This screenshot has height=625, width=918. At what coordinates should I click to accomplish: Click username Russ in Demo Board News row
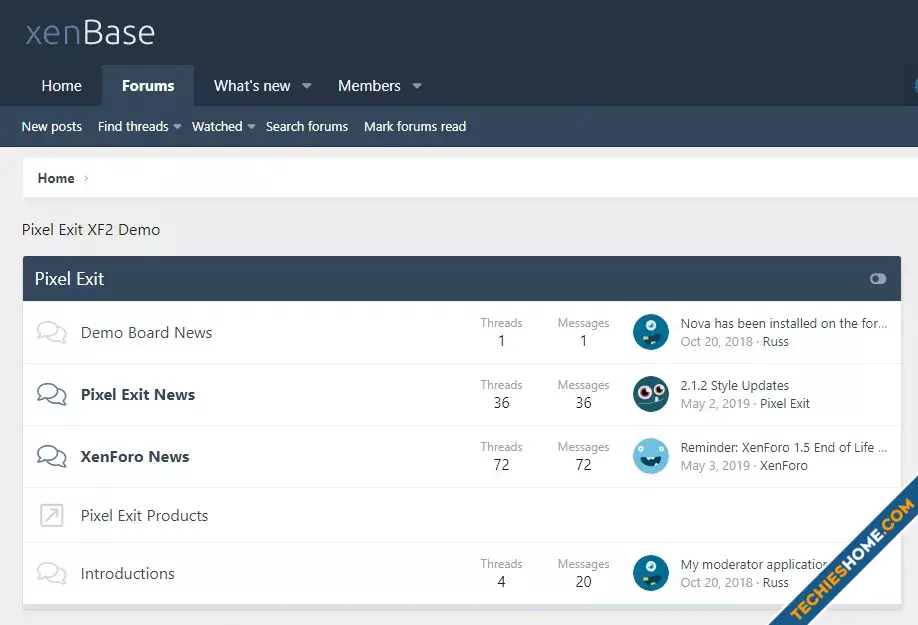coord(775,342)
